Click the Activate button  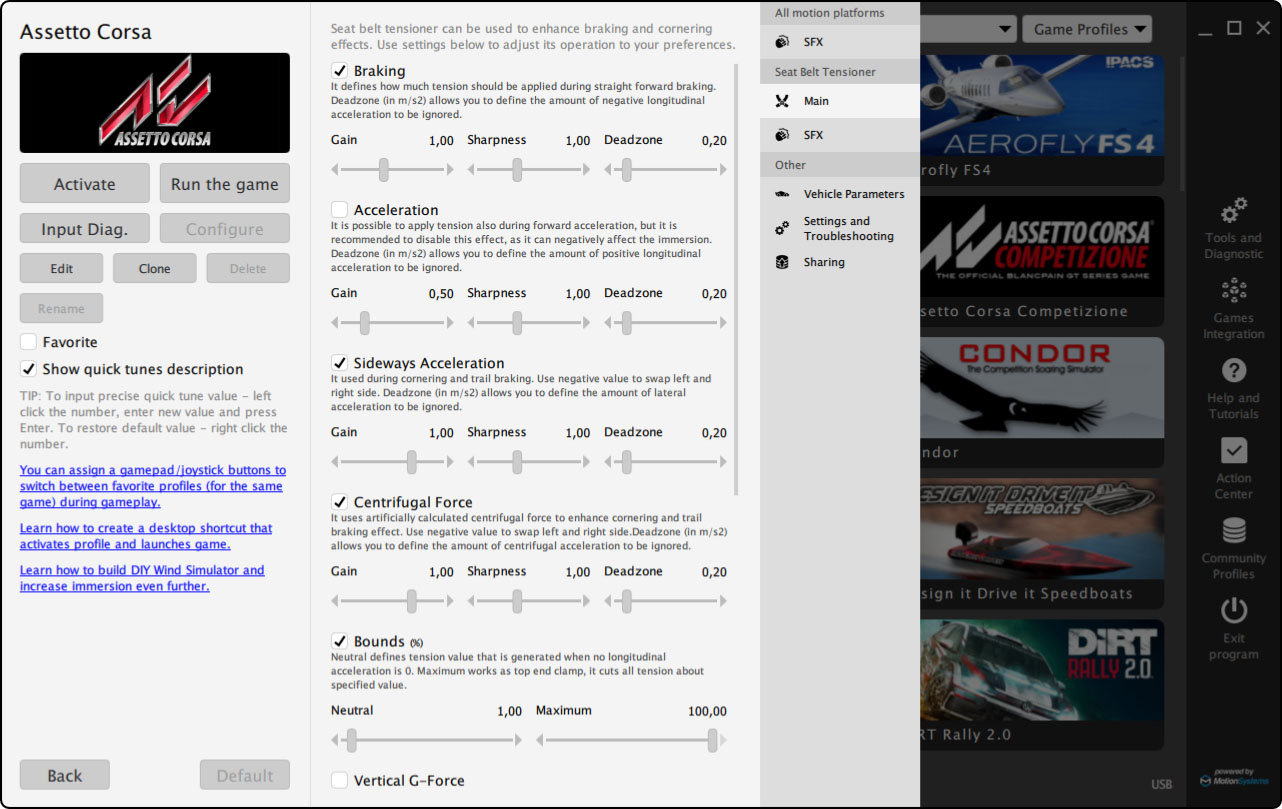tap(85, 183)
